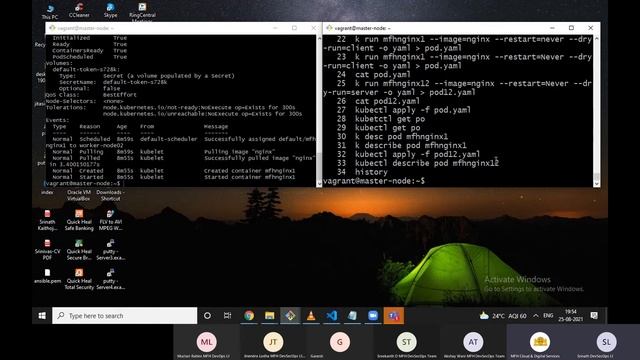Switch to Microsoft Teams on taskbar
The width and height of the screenshot is (640, 360).
393,316
